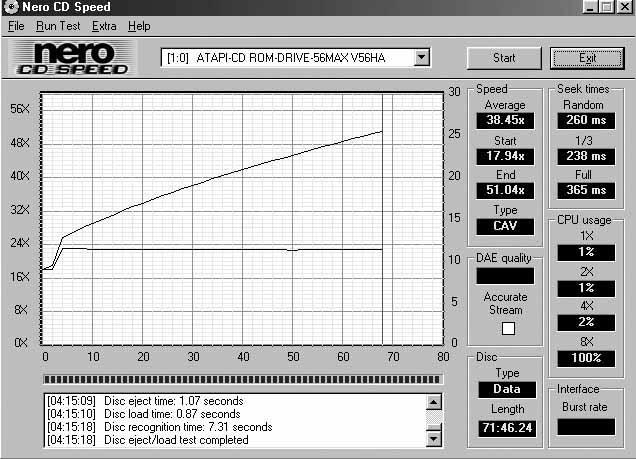The image size is (636, 459).
Task: Click the disc Length field 71:46.24
Action: pyautogui.click(x=505, y=429)
